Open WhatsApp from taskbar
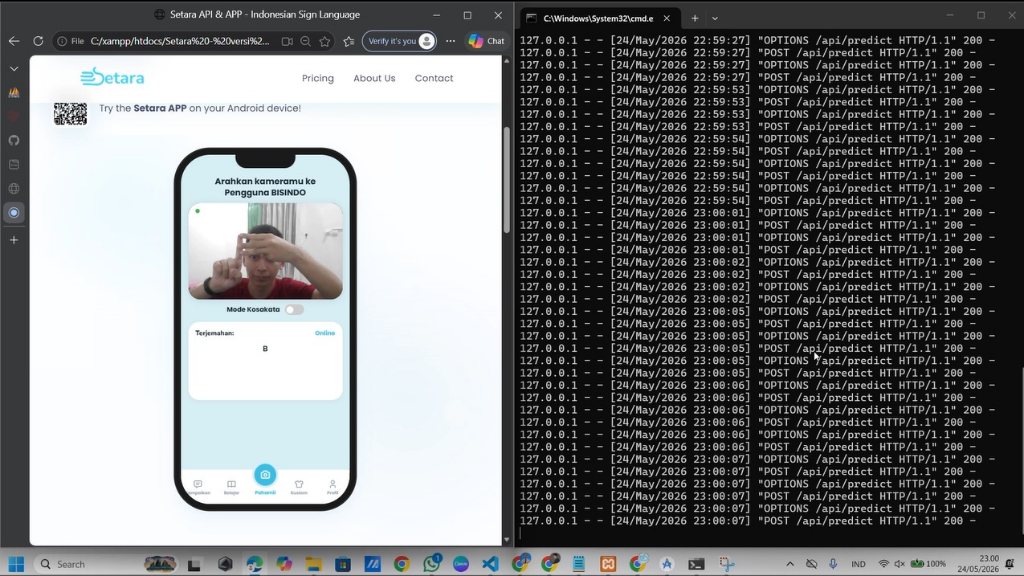 432,564
